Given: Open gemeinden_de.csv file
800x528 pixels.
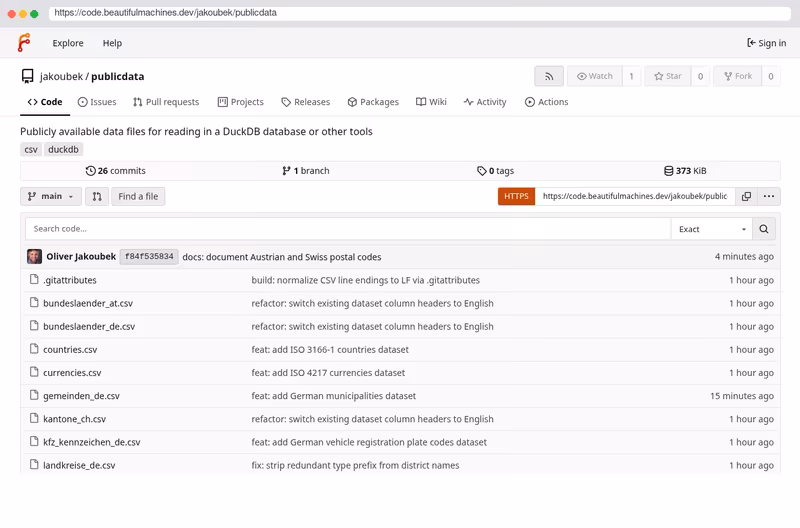Looking at the screenshot, I should coord(81,396).
